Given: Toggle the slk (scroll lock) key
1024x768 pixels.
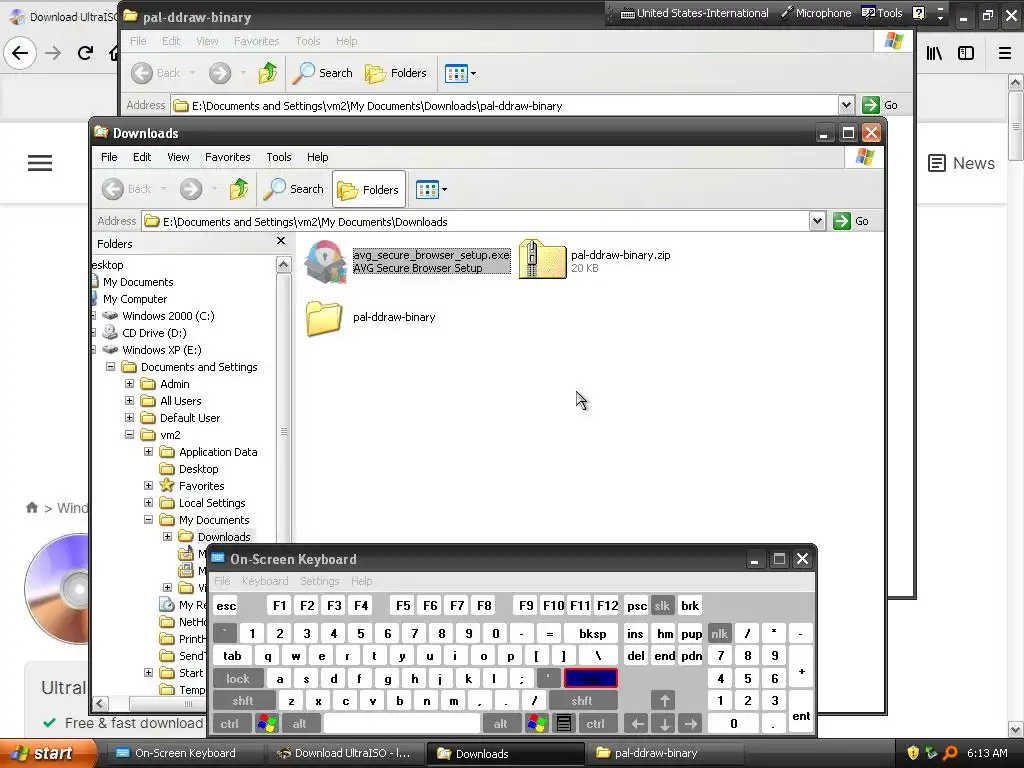Looking at the screenshot, I should [662, 606].
